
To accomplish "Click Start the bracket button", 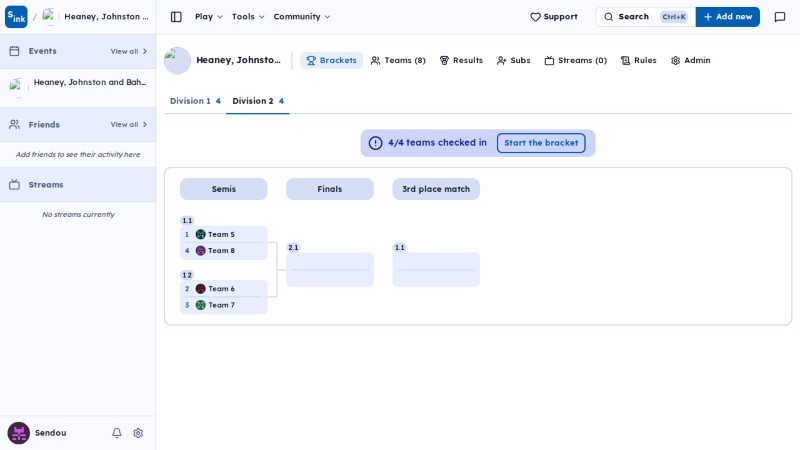I will pyautogui.click(x=541, y=143).
